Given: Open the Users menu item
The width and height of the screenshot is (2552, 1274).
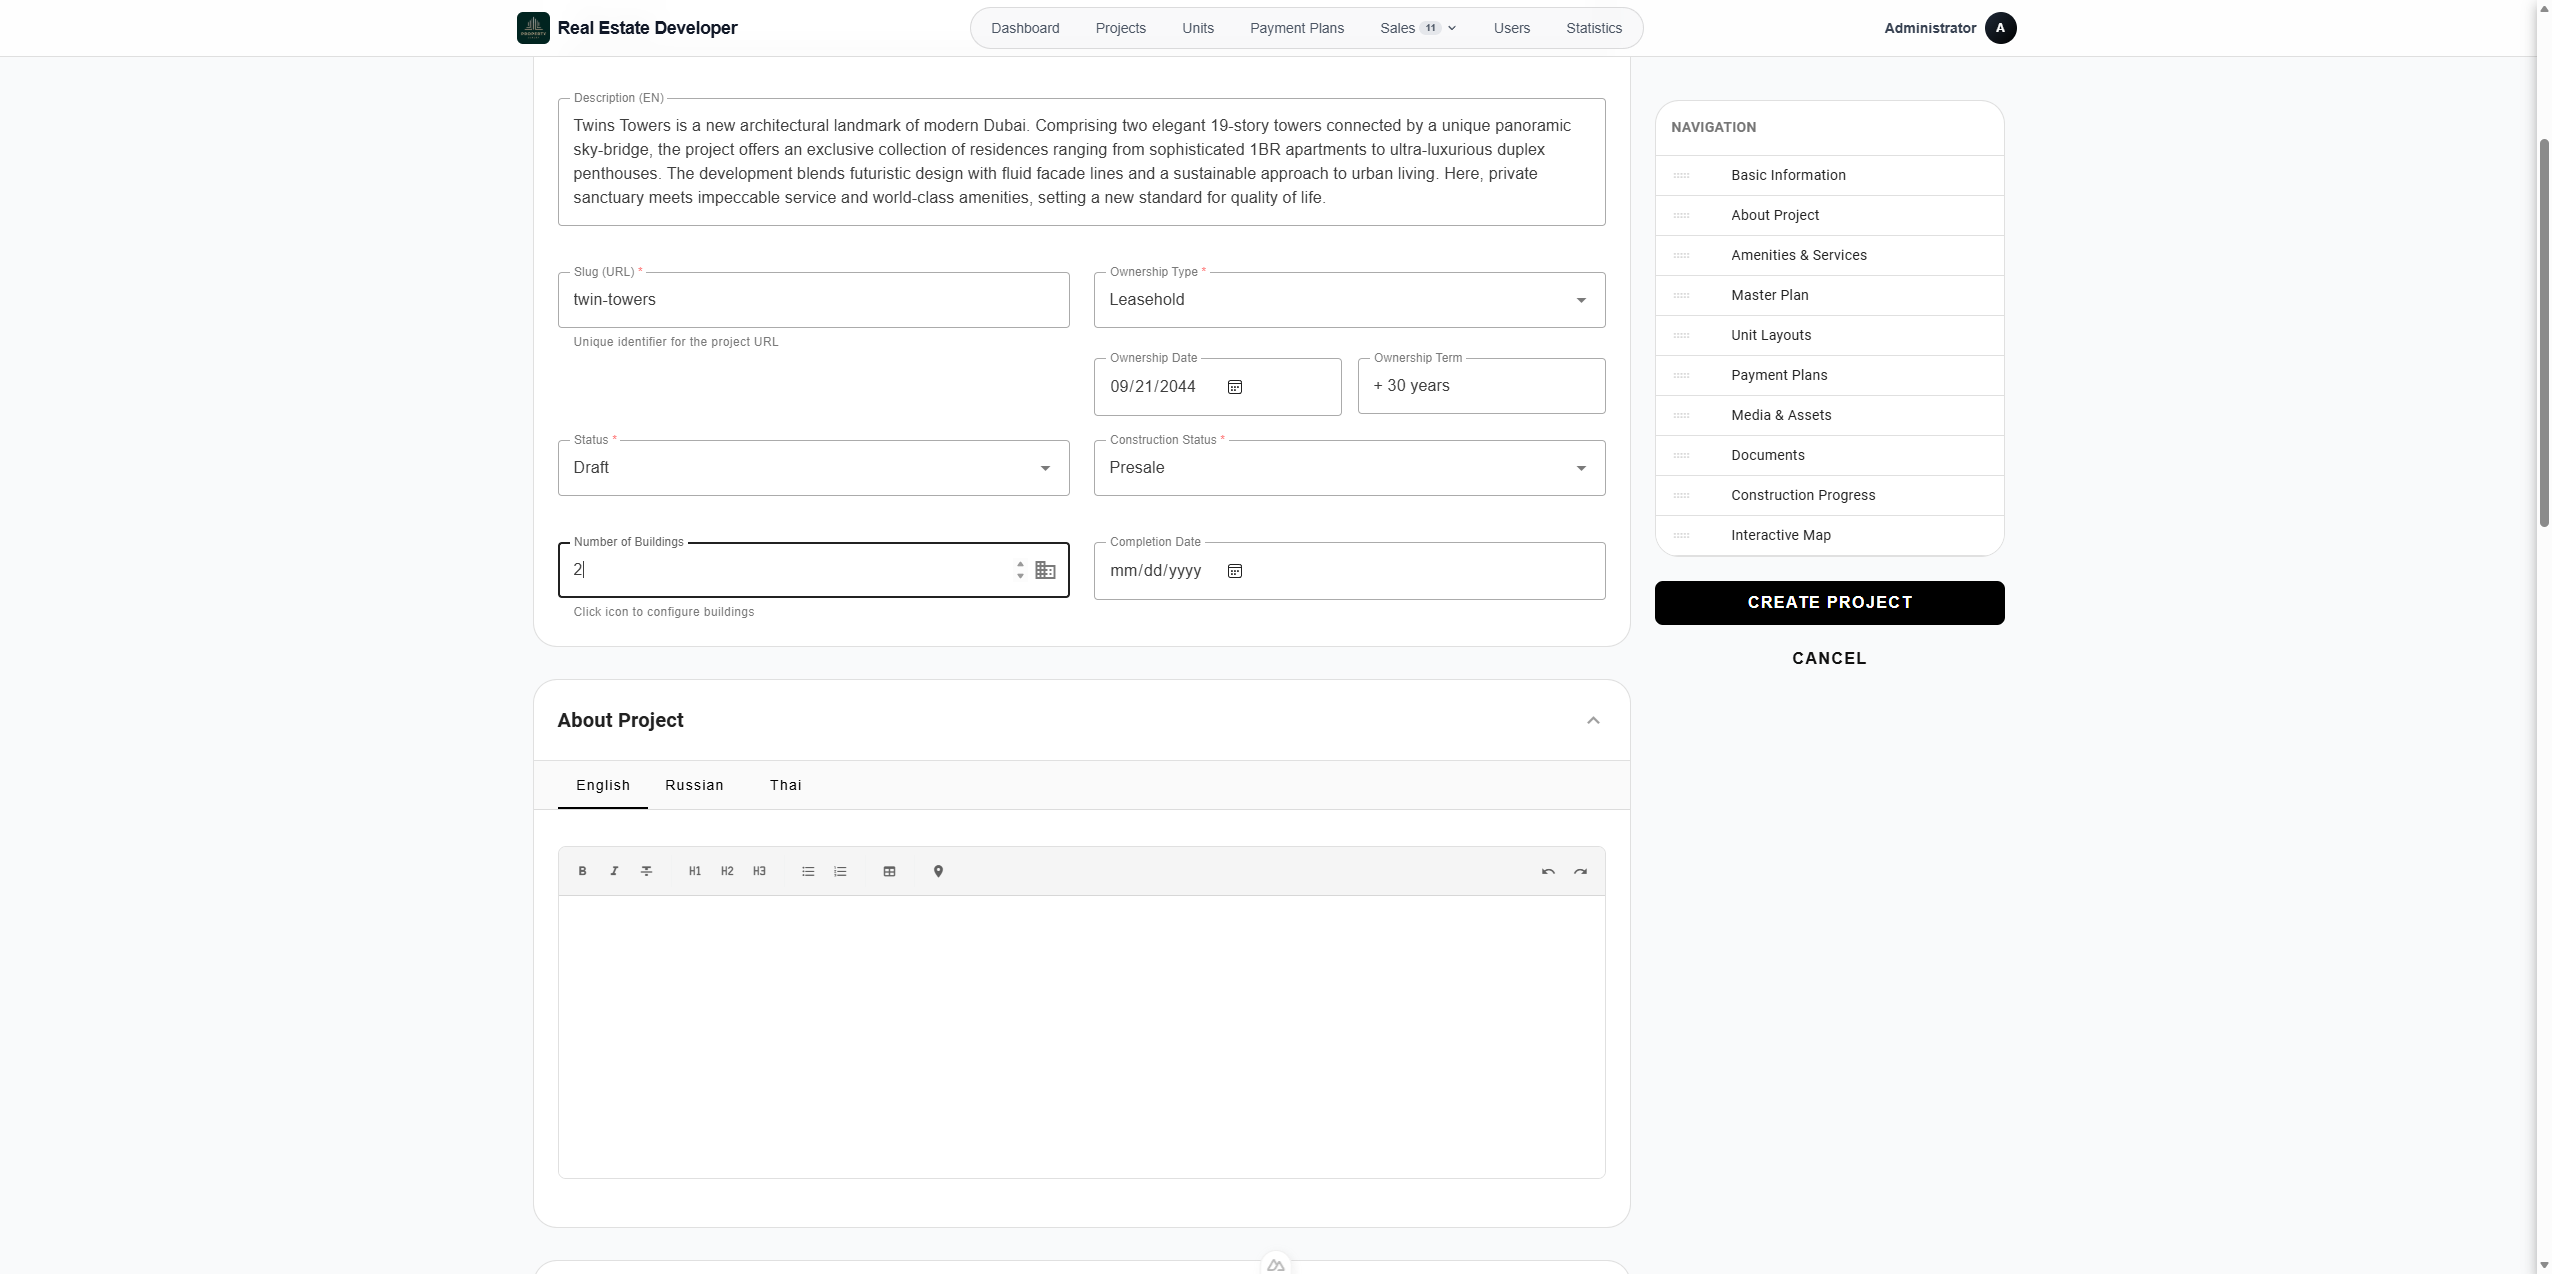Looking at the screenshot, I should click(x=1511, y=28).
